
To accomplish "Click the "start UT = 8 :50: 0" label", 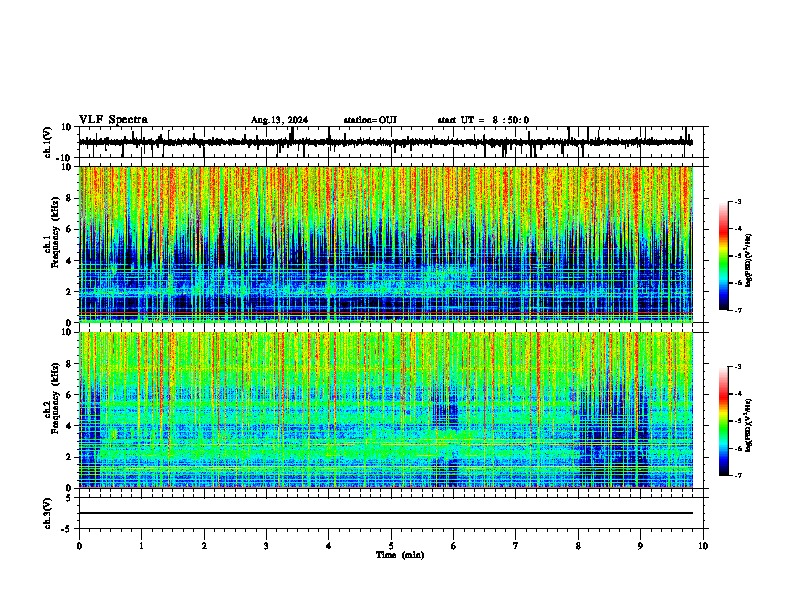I will pos(483,120).
